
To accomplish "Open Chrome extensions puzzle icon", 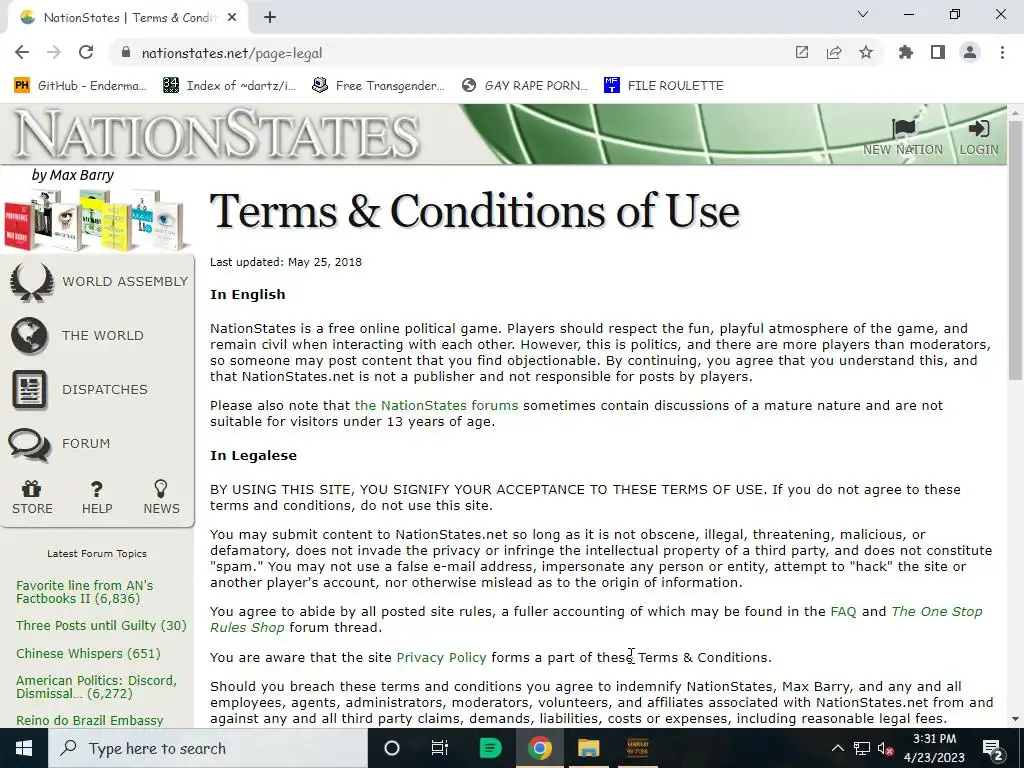I will (x=906, y=53).
